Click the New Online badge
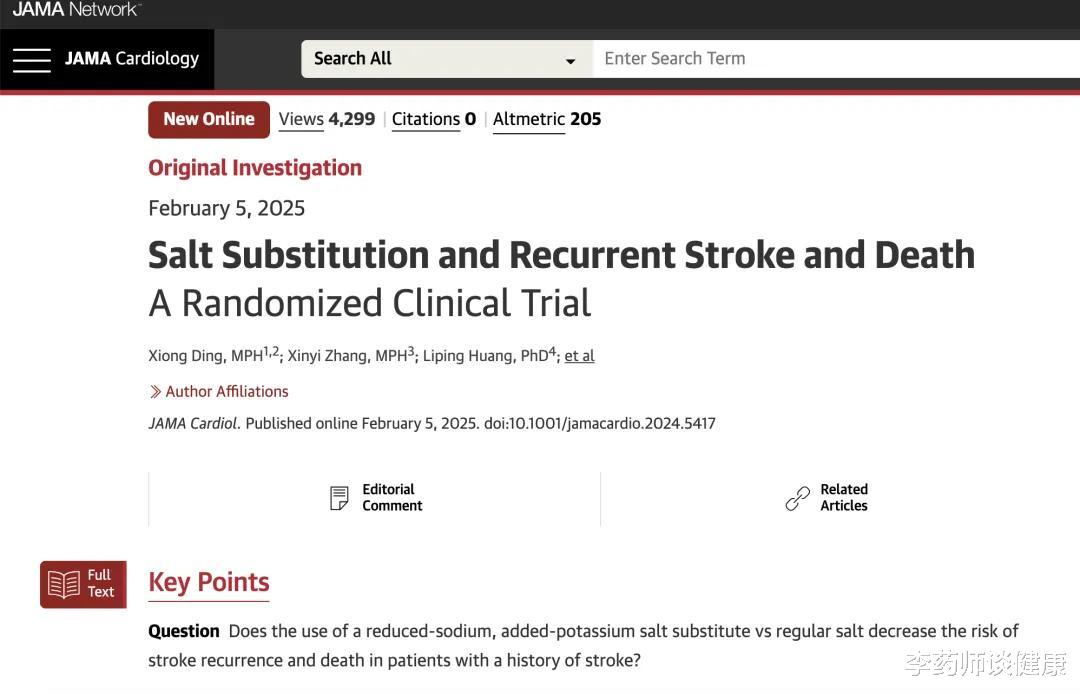 pos(209,119)
